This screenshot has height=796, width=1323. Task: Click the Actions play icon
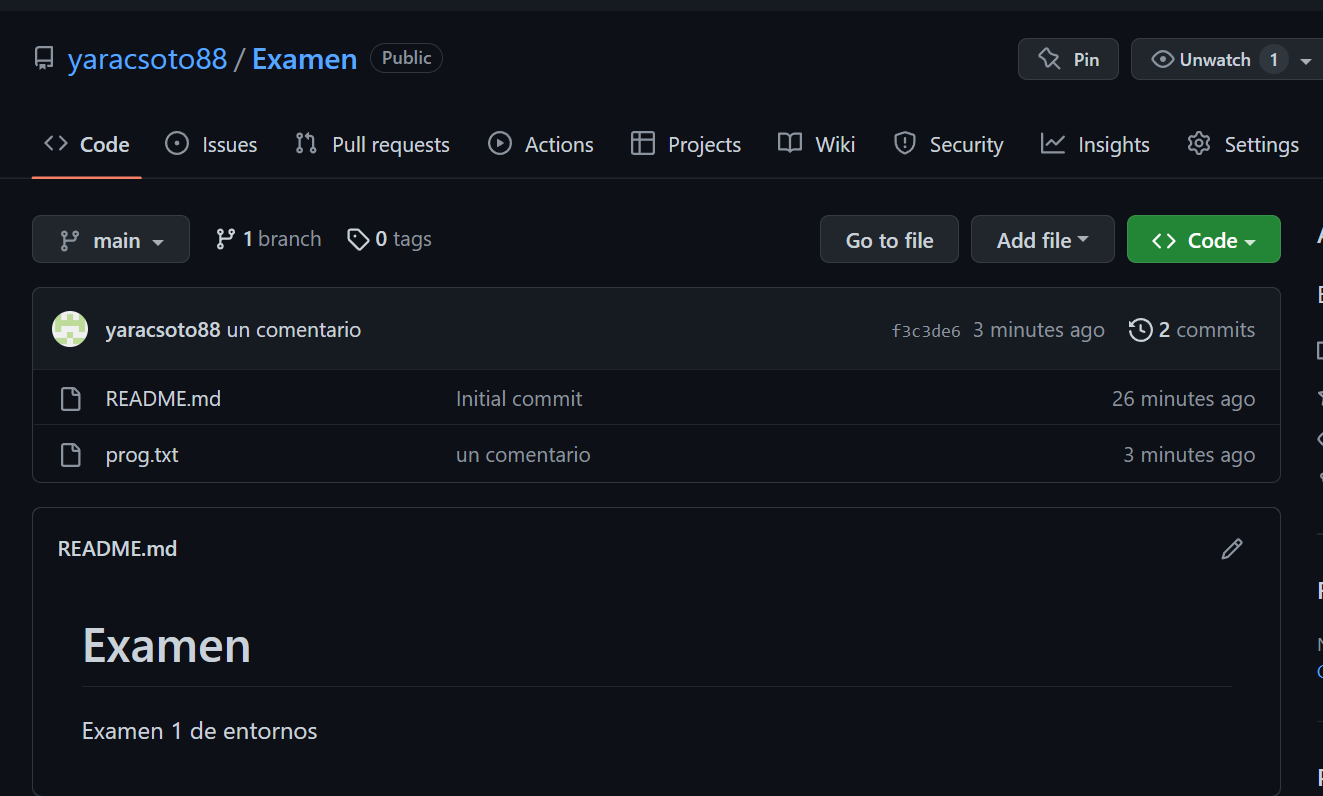(x=499, y=143)
